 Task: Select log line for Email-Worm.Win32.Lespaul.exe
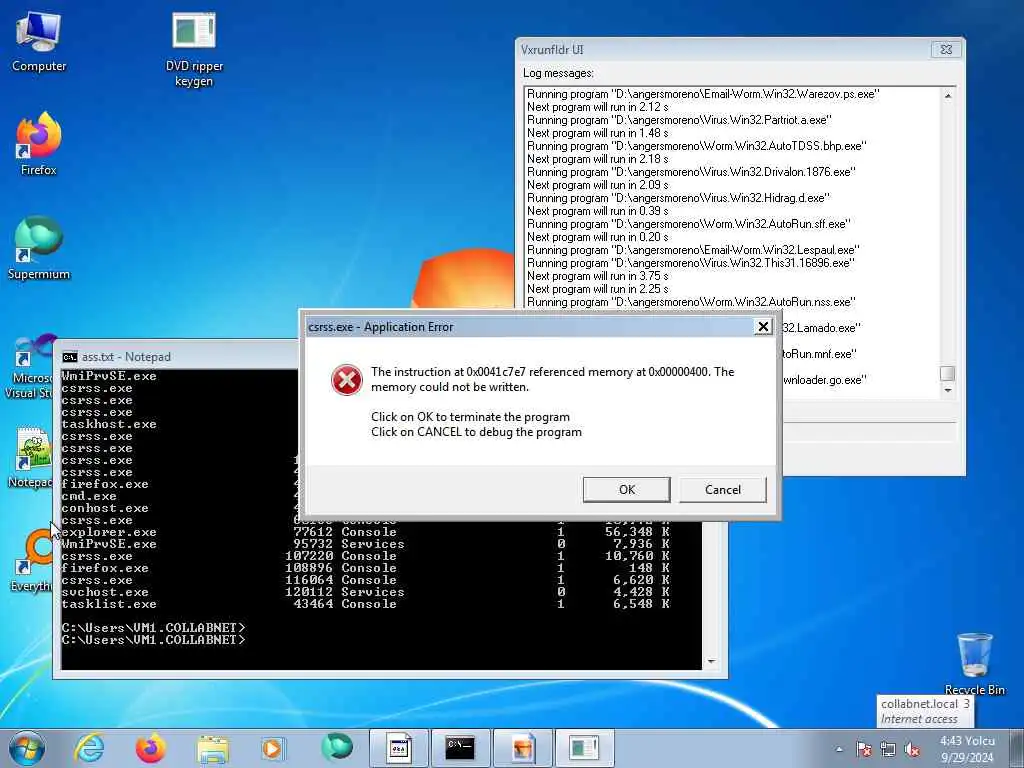pyautogui.click(x=693, y=250)
